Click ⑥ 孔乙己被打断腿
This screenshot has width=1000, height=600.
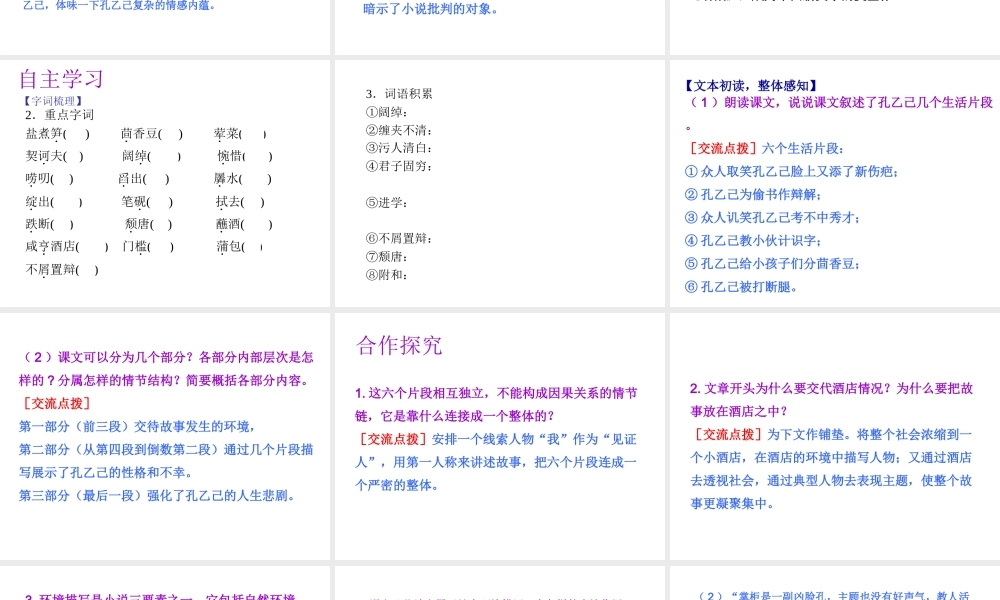click(x=741, y=287)
